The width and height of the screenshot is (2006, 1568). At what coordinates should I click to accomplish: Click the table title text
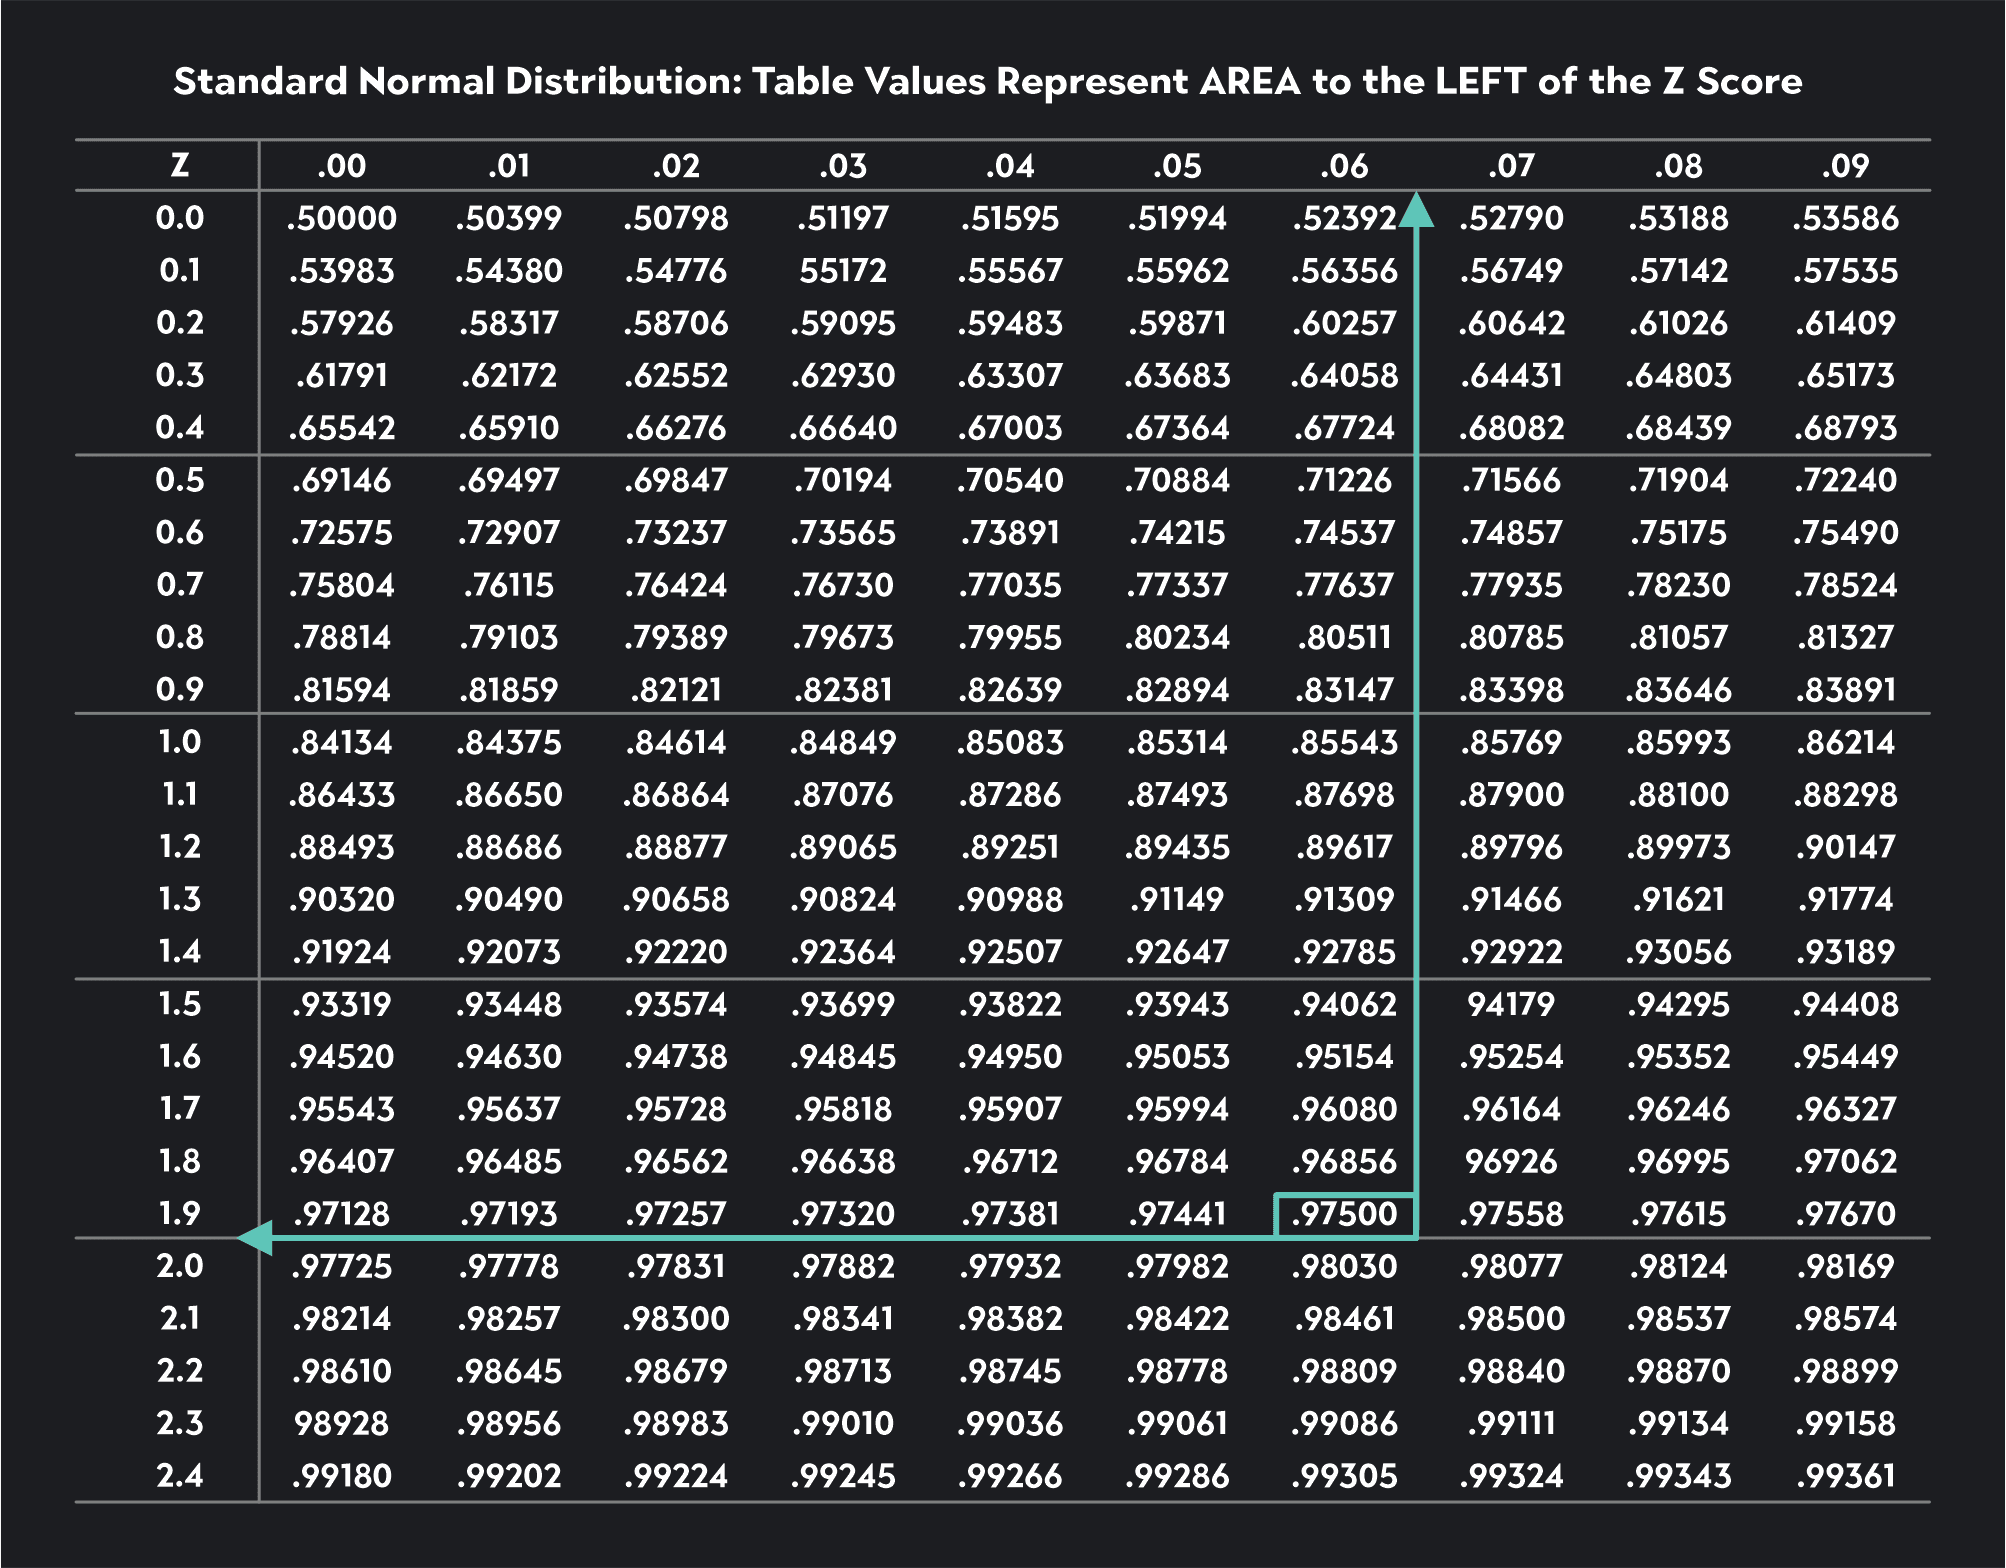coord(987,81)
